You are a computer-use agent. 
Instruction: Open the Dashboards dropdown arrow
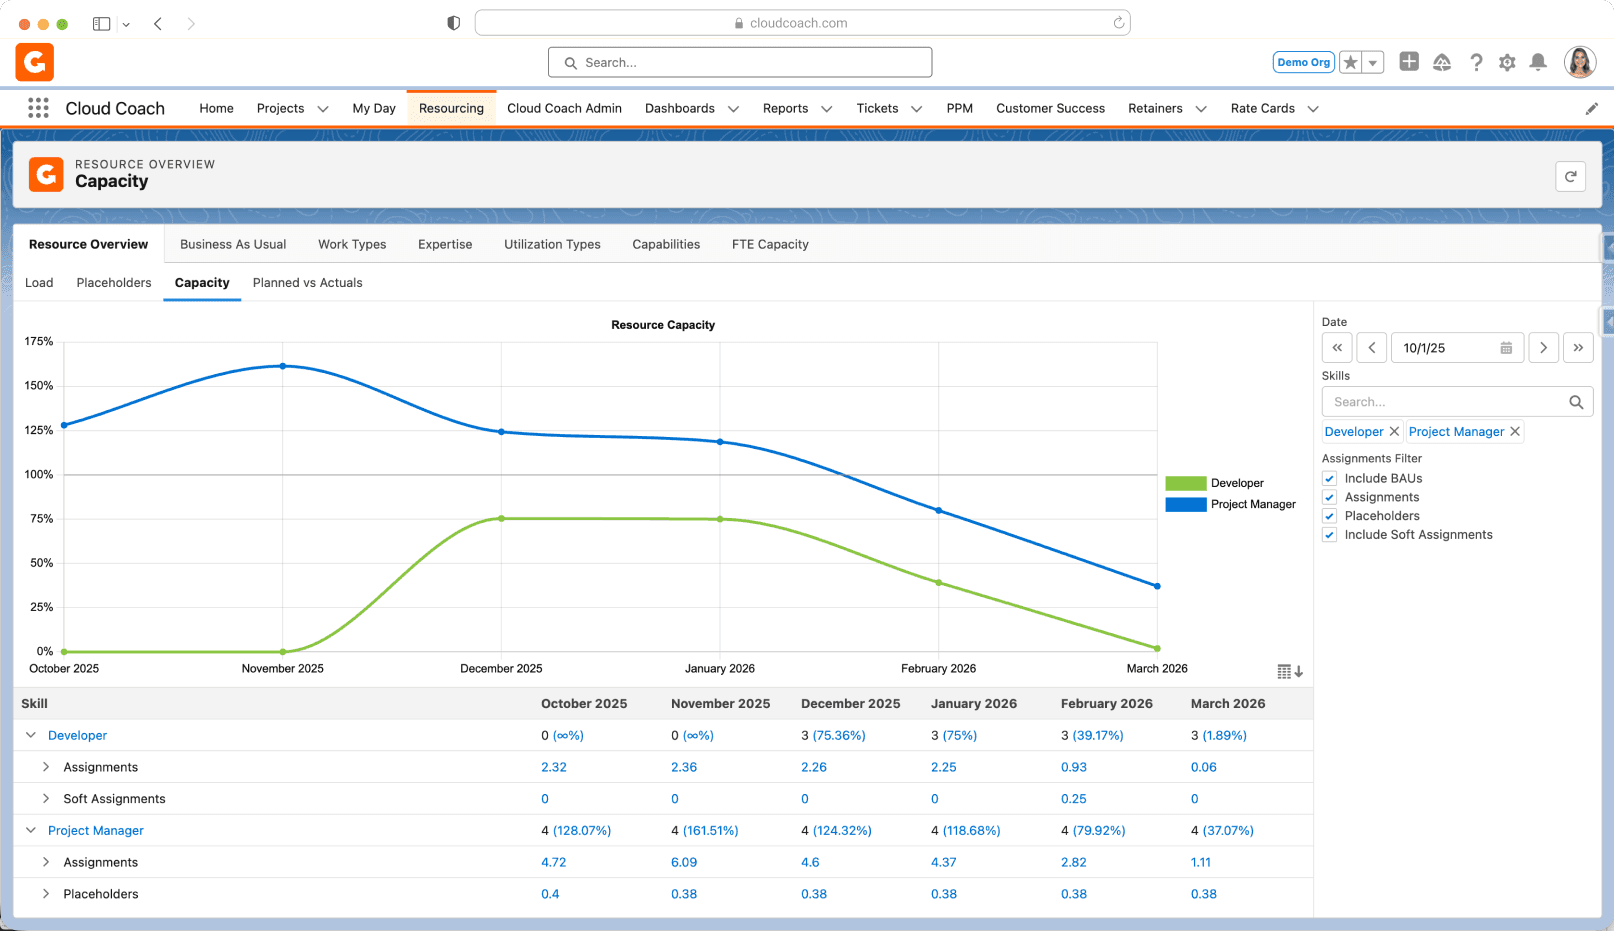click(733, 109)
